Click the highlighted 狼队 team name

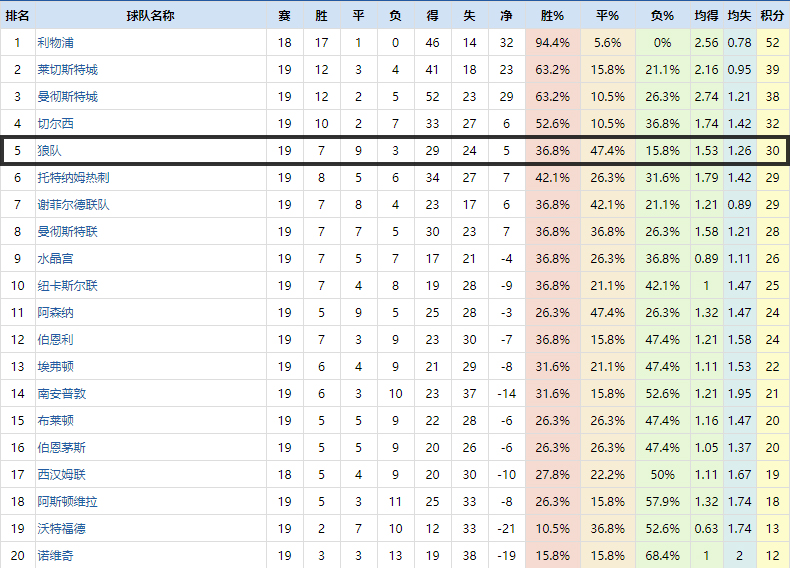[49, 151]
